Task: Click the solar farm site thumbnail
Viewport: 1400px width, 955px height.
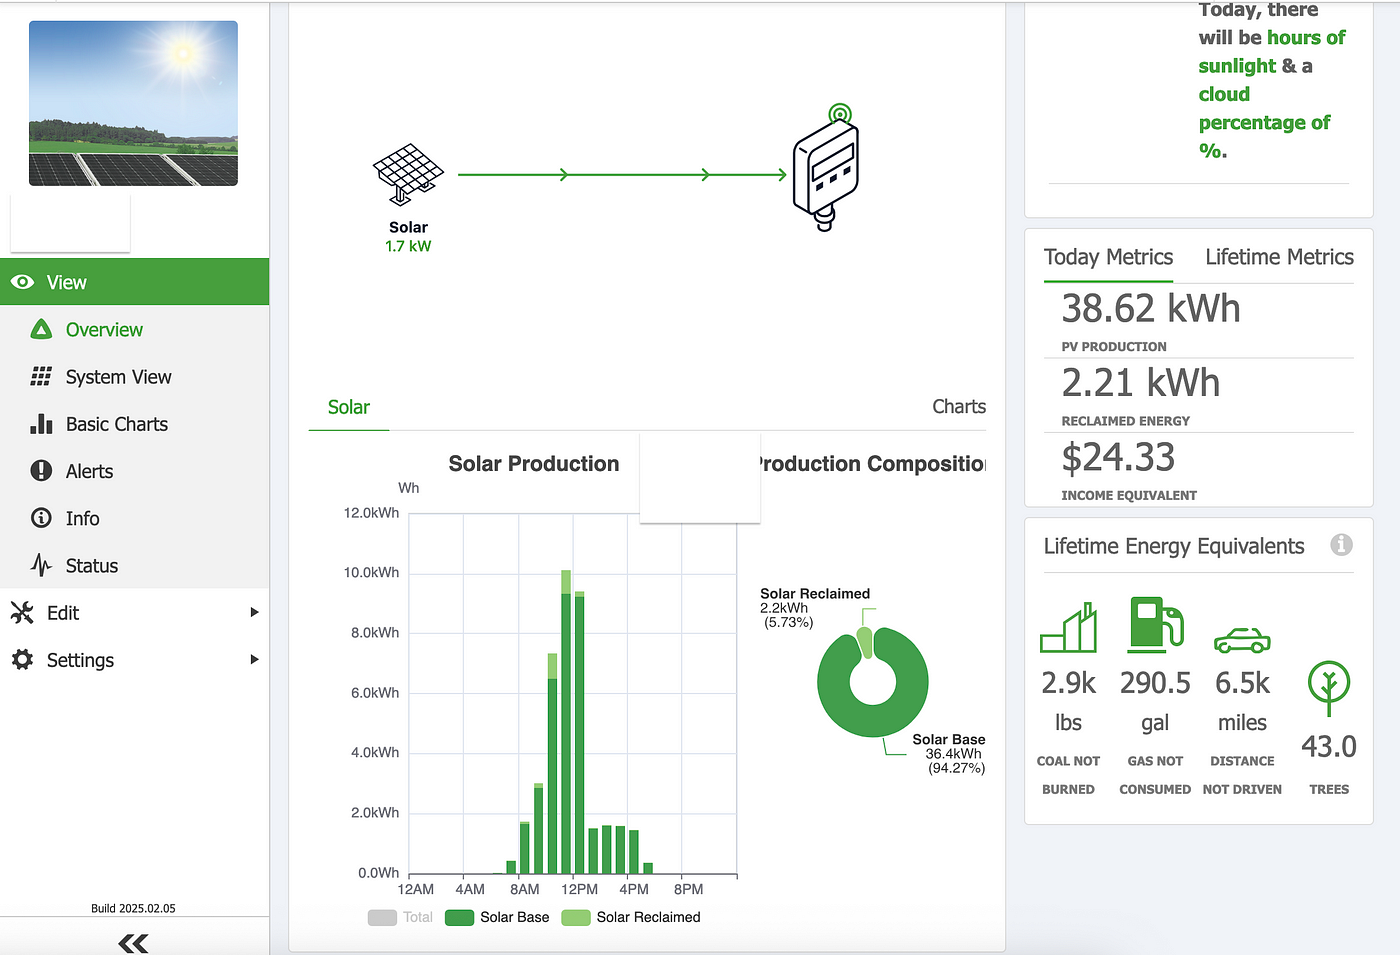Action: 133,103
